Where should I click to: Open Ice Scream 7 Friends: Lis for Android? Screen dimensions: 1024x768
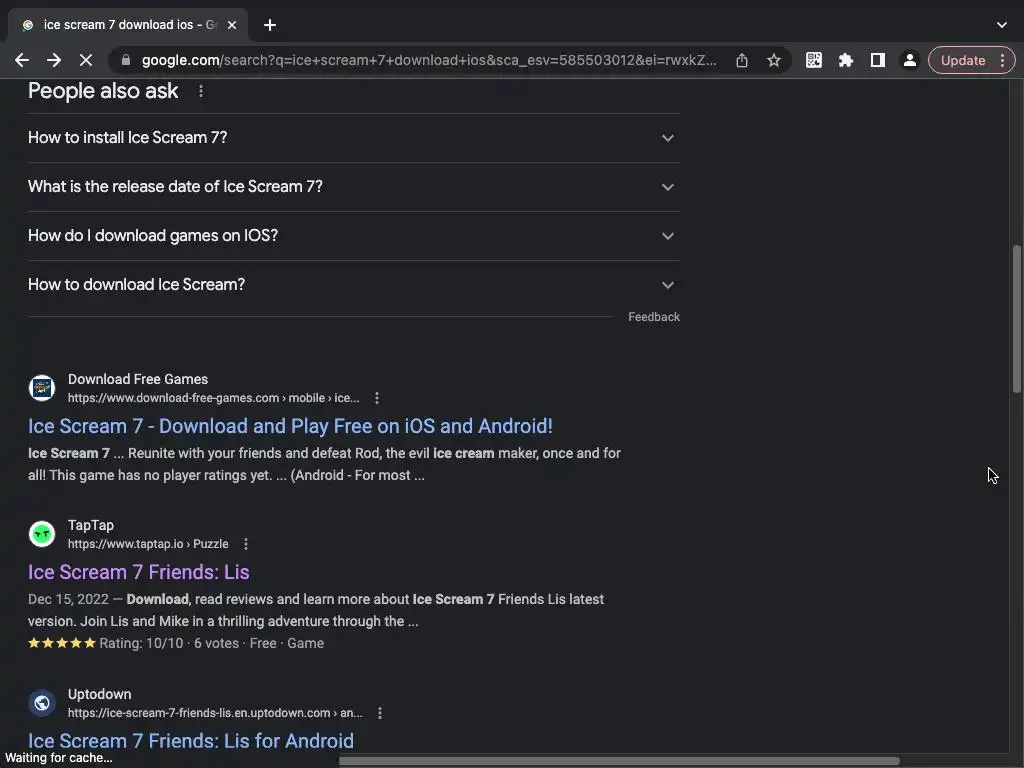pos(191,741)
